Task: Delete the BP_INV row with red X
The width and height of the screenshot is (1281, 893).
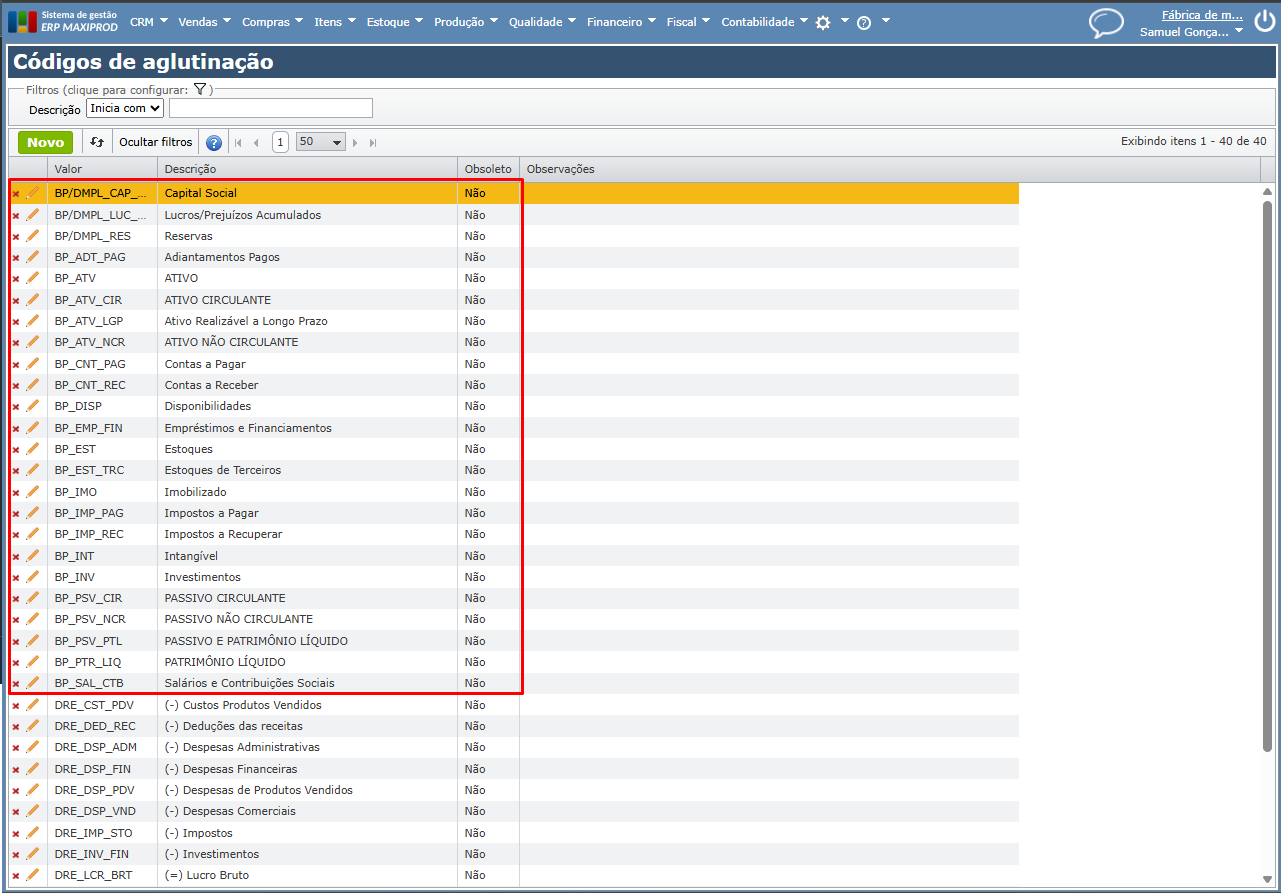Action: pyautogui.click(x=16, y=578)
